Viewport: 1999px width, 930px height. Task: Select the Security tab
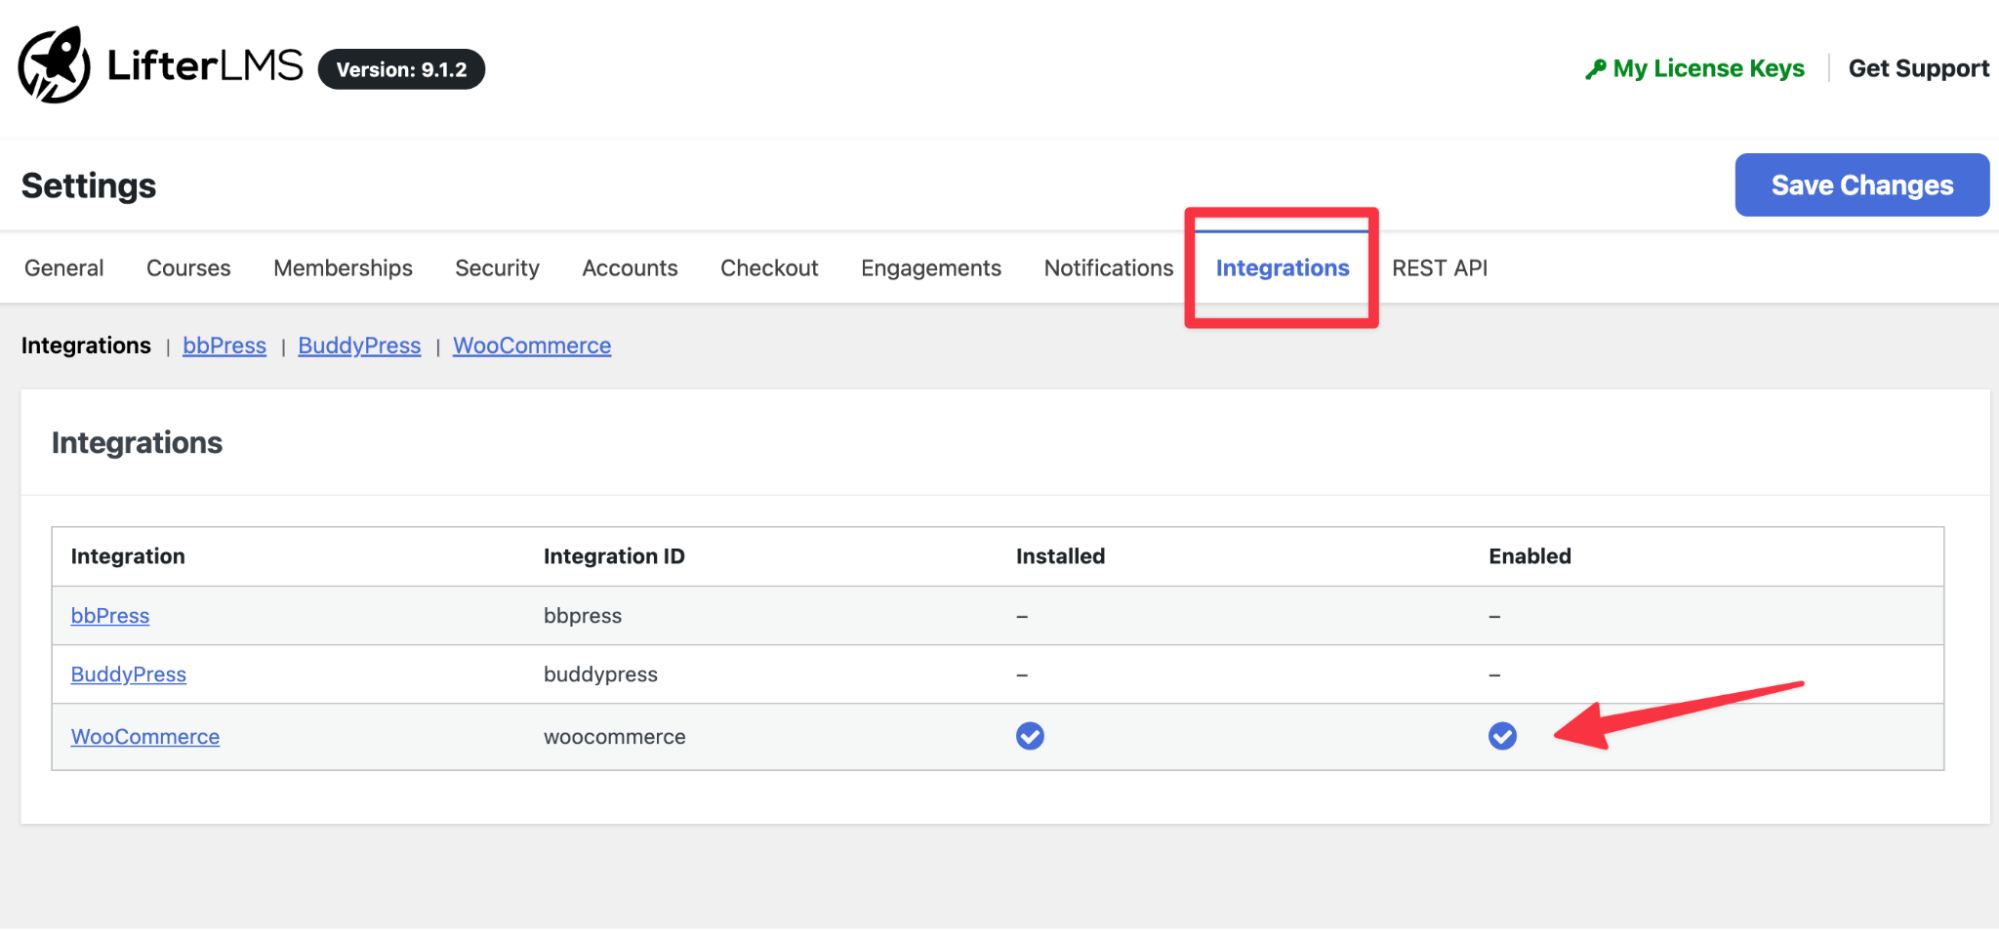click(x=497, y=268)
